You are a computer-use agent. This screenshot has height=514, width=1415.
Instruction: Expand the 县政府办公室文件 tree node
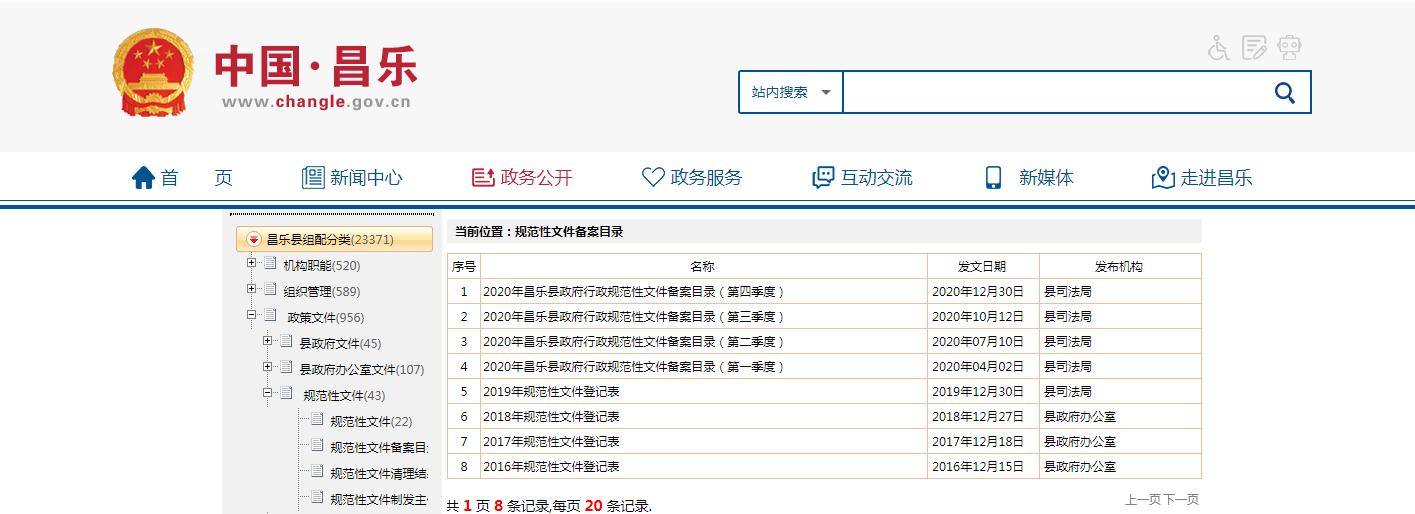pyautogui.click(x=268, y=368)
